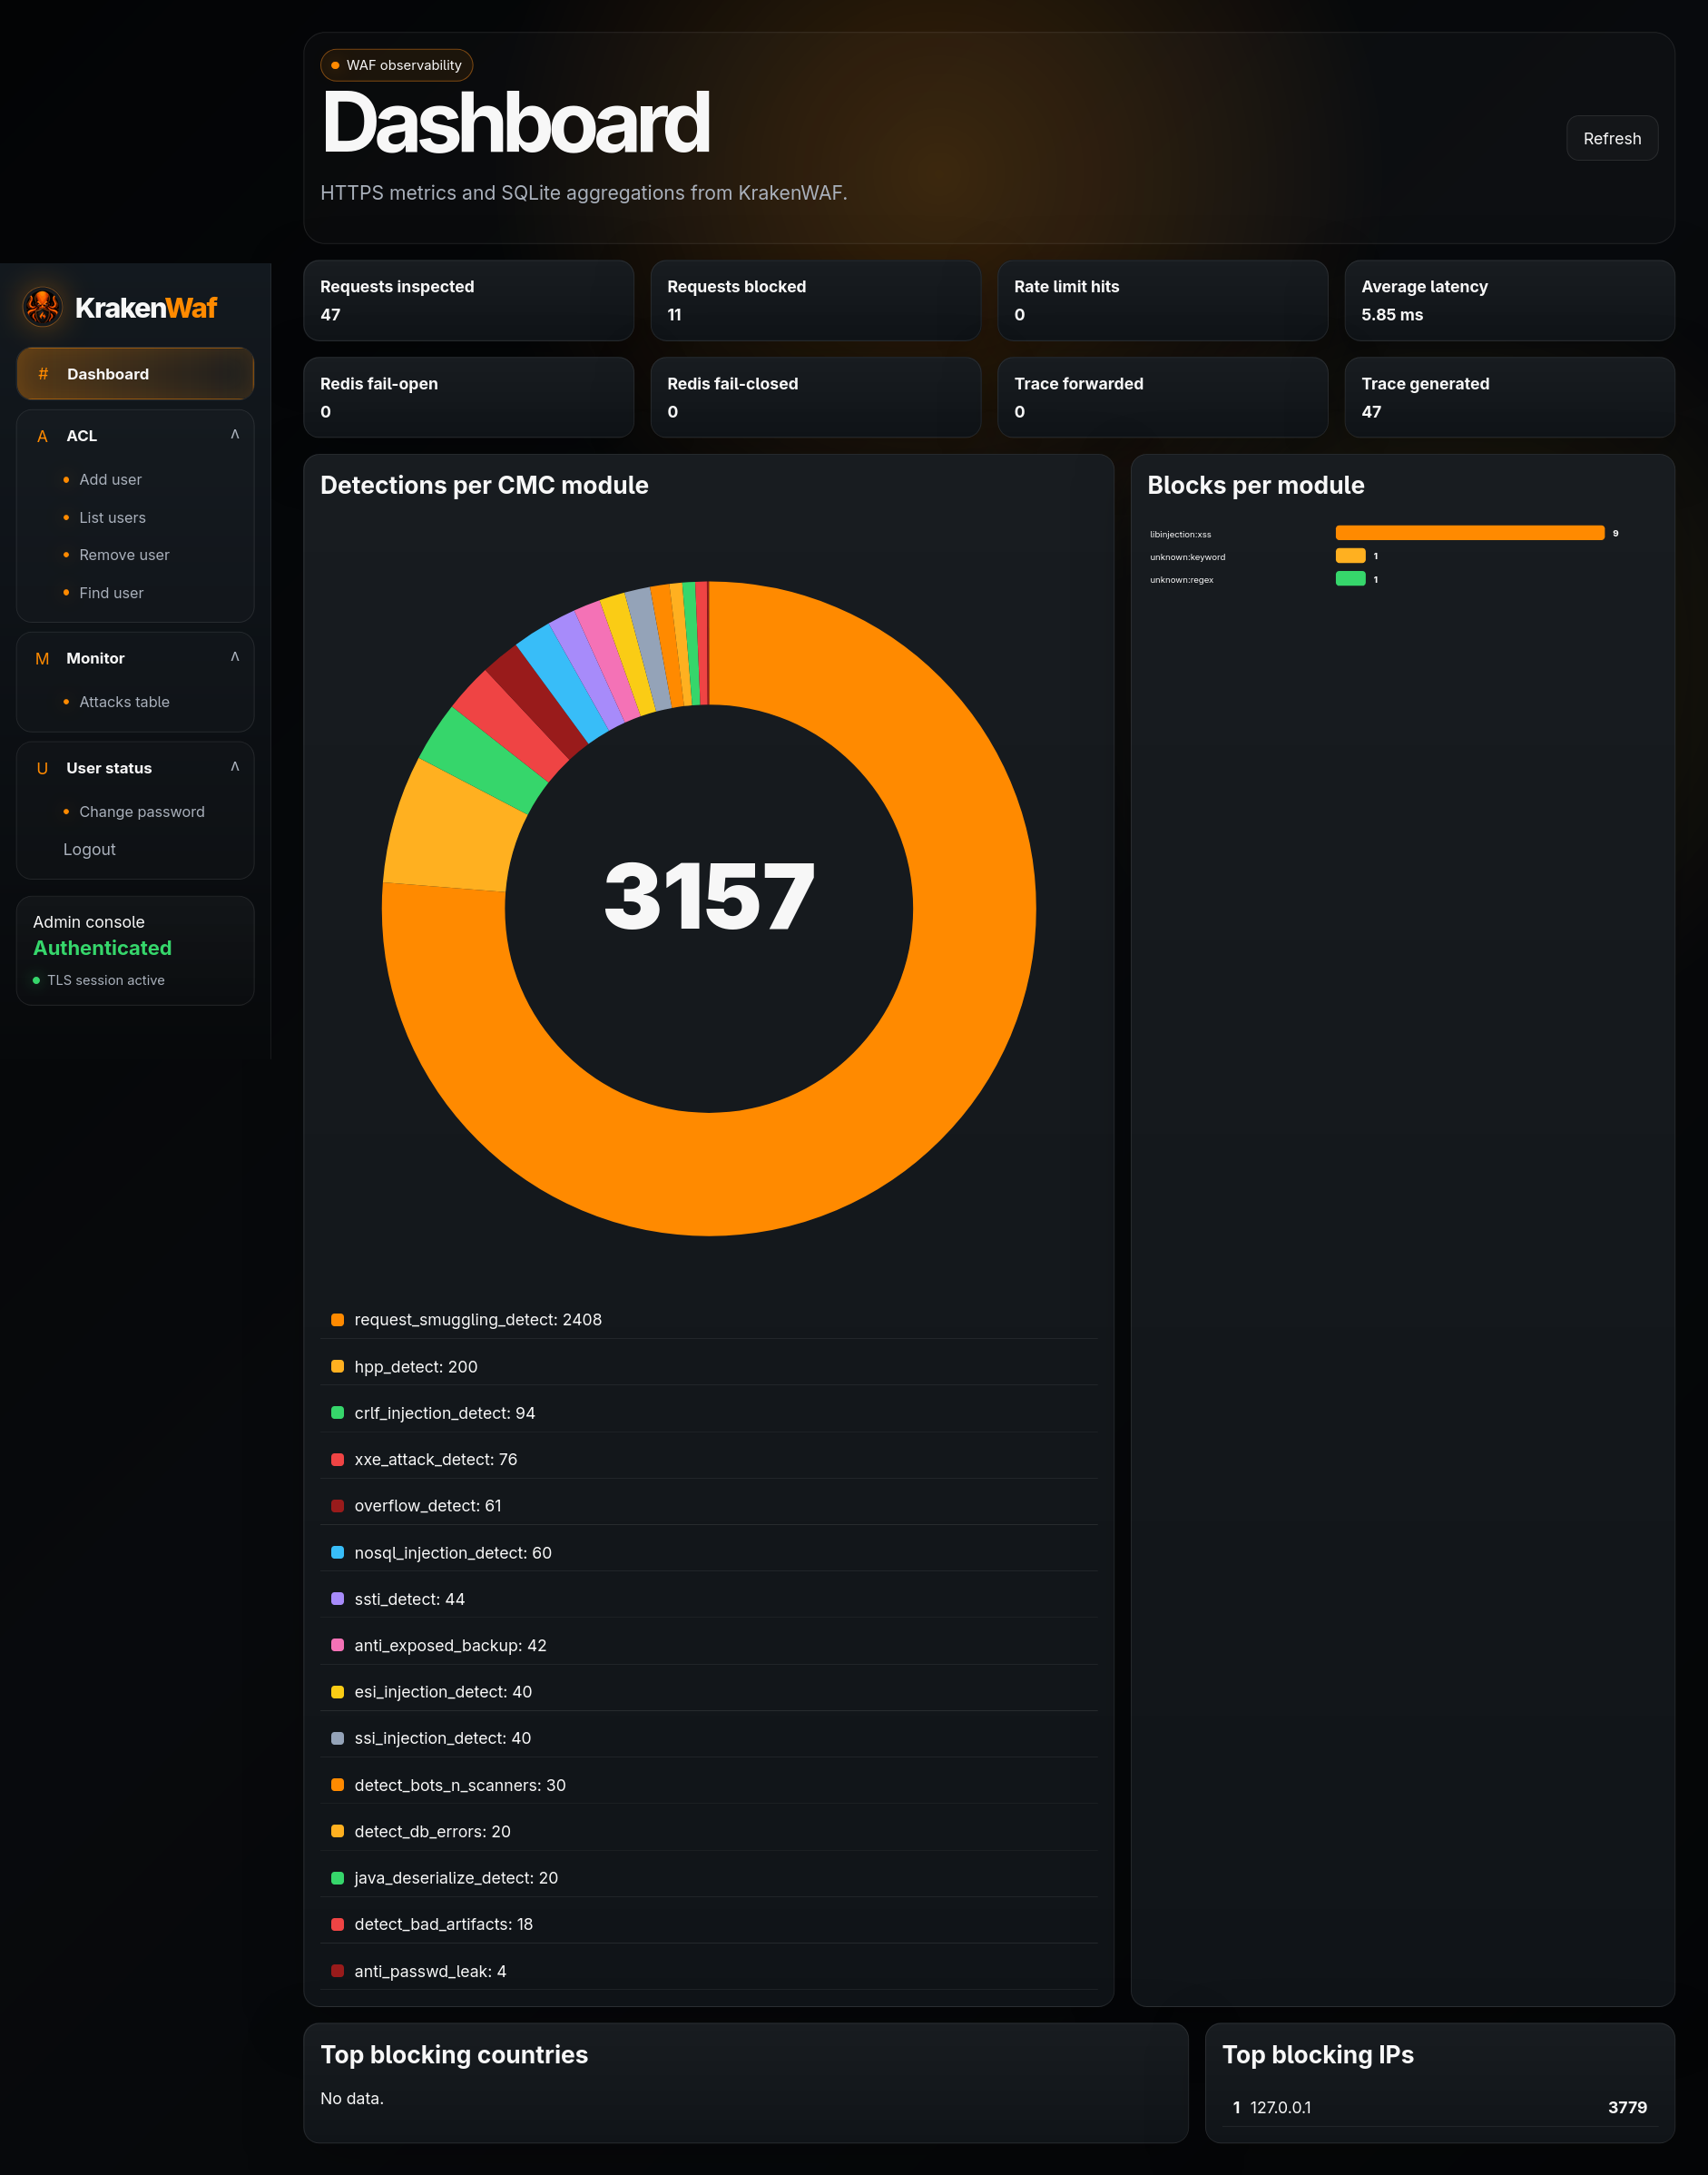Select the Requests inspected card
The width and height of the screenshot is (1708, 2175).
469,301
